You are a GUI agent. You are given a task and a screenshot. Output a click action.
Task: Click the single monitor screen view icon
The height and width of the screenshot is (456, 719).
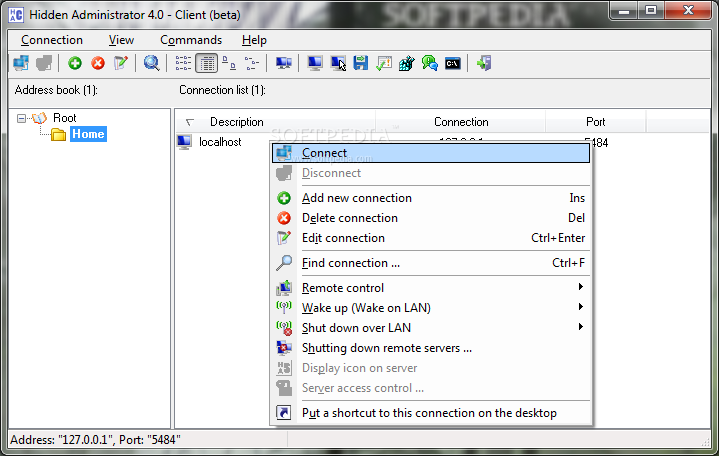pyautogui.click(x=315, y=63)
